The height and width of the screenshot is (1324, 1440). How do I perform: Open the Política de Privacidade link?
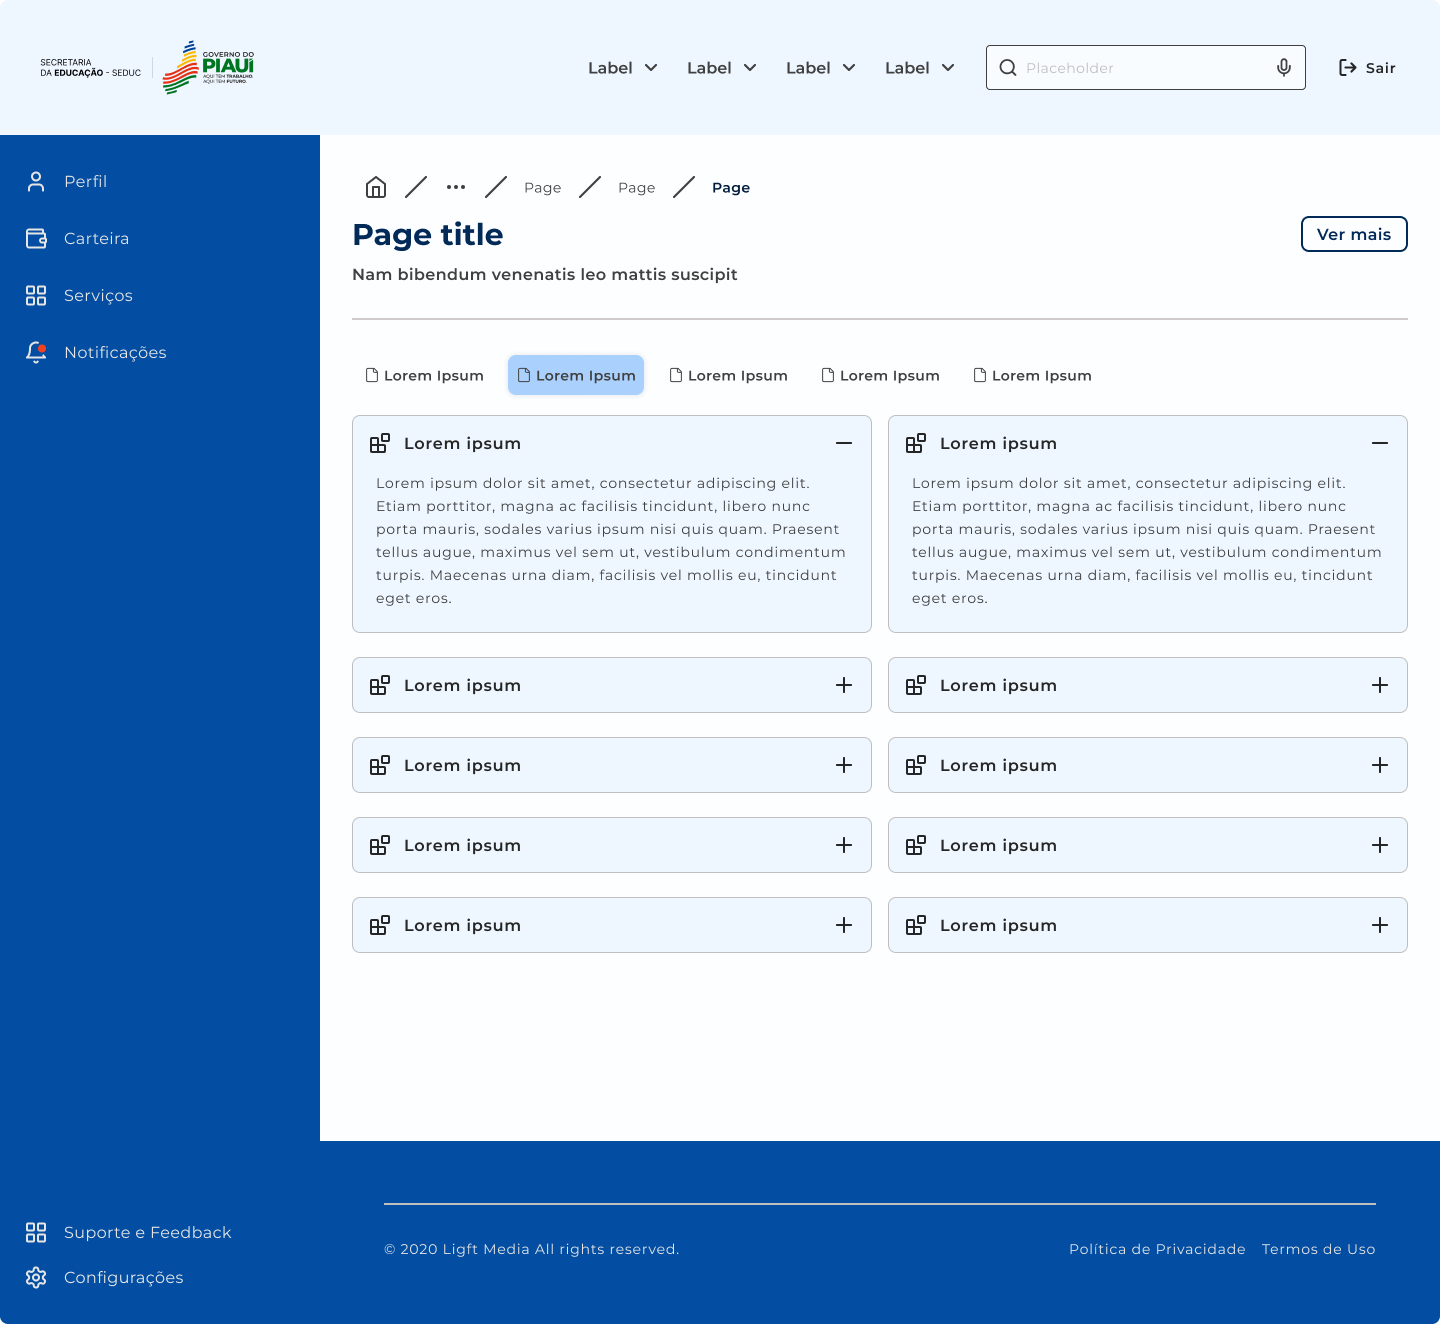click(x=1157, y=1249)
